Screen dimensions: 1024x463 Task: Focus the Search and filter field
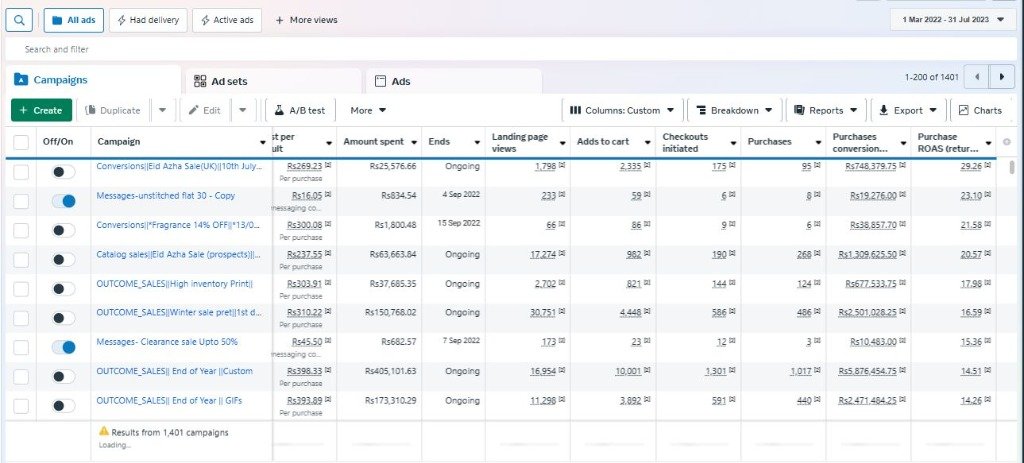(x=509, y=49)
